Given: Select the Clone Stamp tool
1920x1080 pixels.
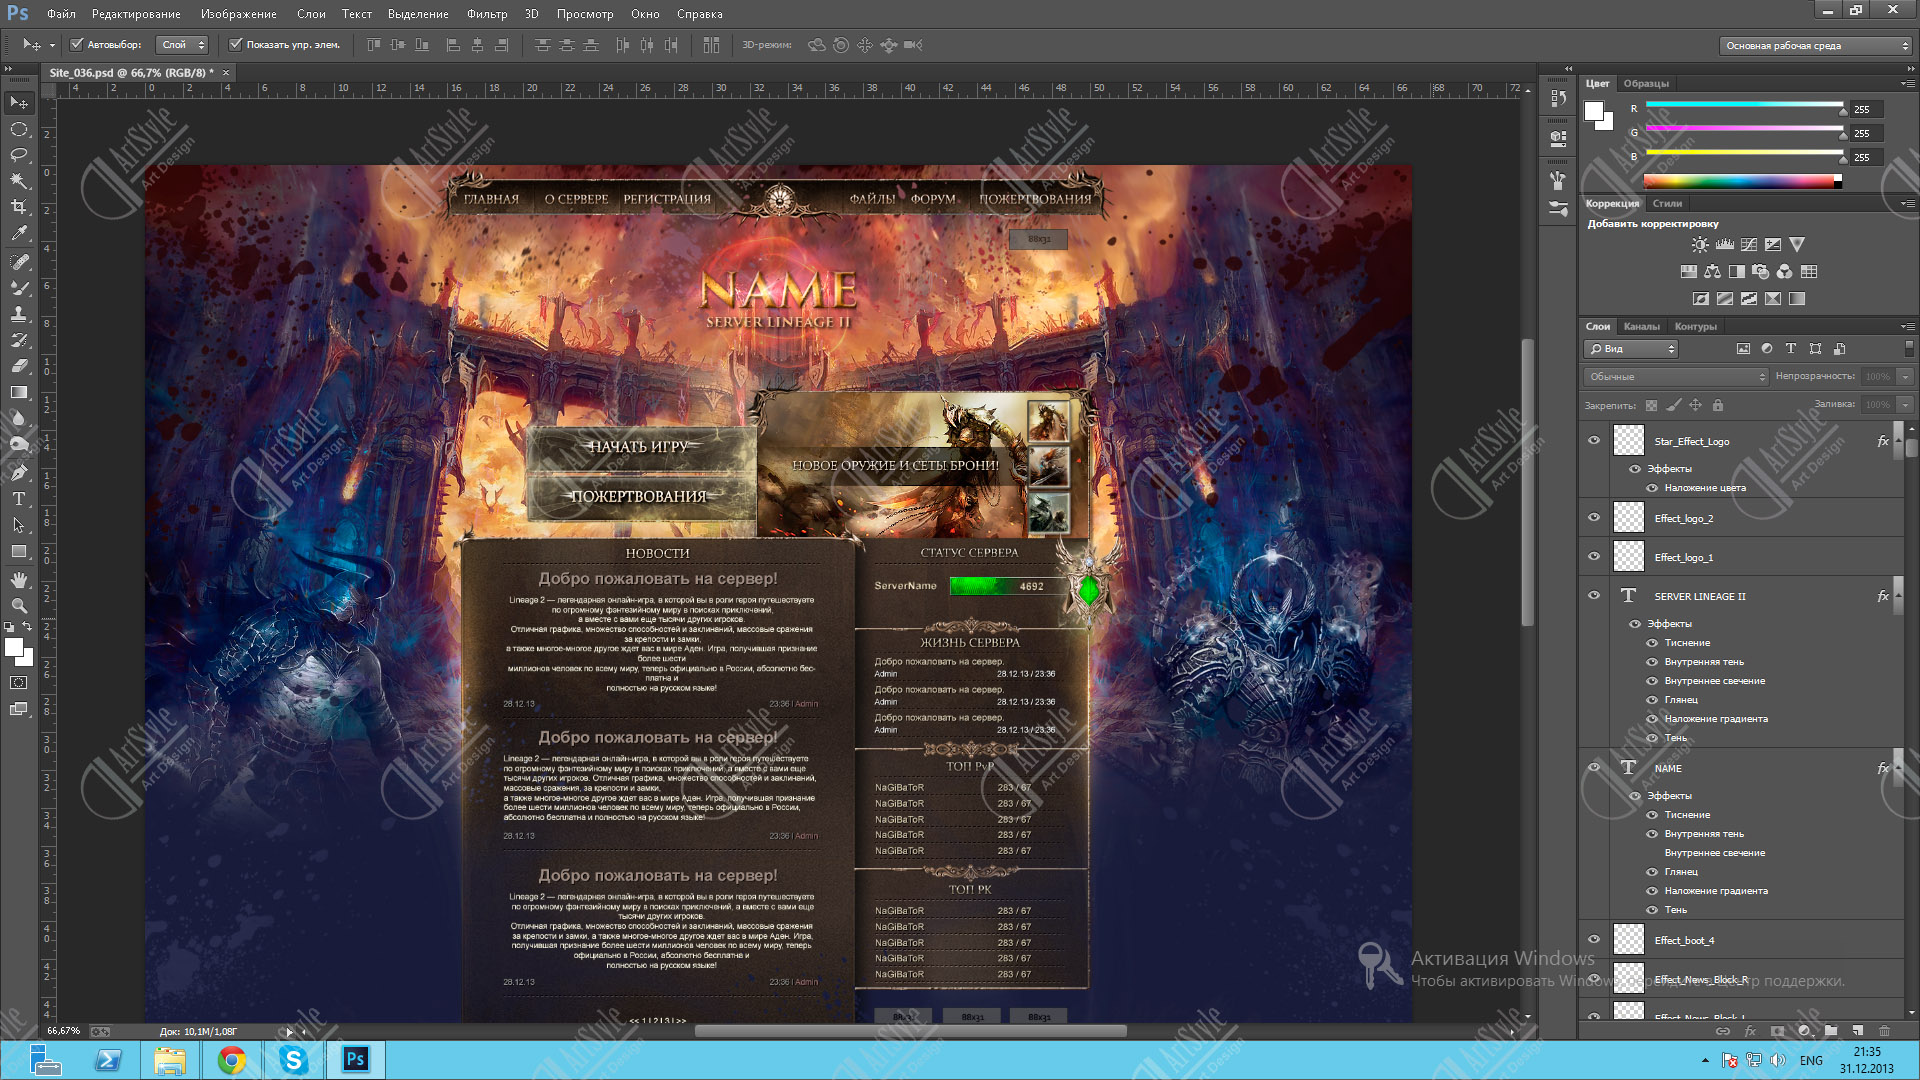Looking at the screenshot, I should [19, 314].
